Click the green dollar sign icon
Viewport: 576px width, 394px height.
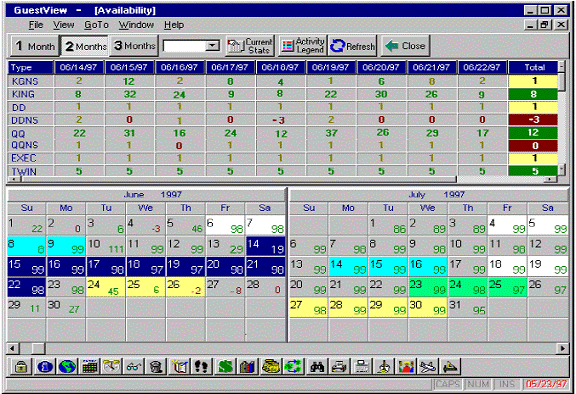tap(225, 366)
